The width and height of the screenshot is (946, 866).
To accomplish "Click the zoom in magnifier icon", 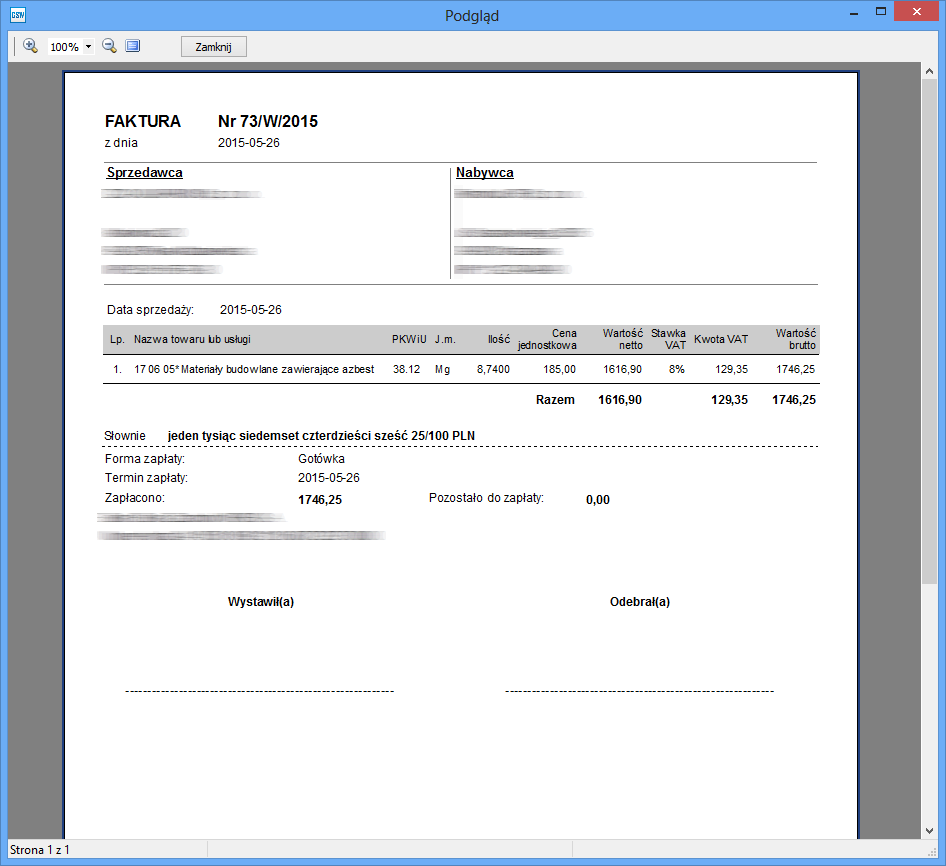I will [x=30, y=46].
